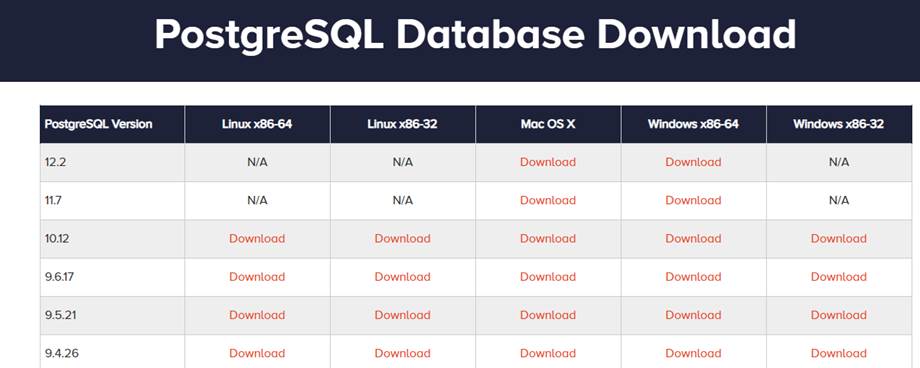Download PostgreSQL 9.4.26 for Windows x86-64
This screenshot has width=920, height=368.
(694, 353)
